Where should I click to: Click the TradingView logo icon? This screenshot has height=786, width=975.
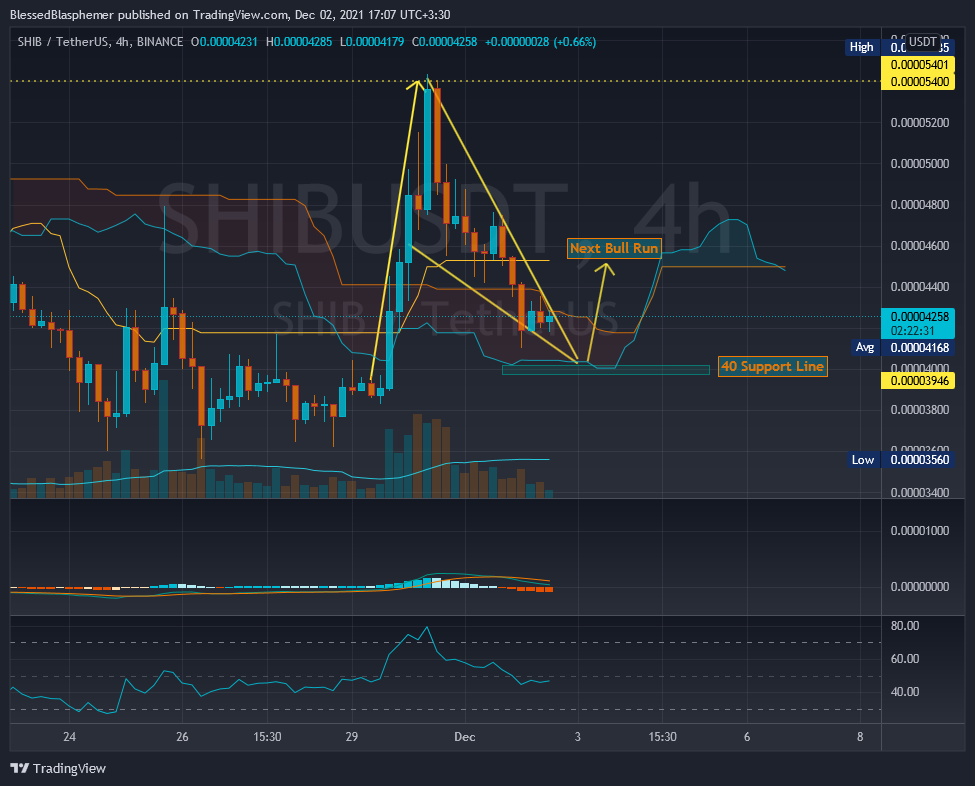click(x=20, y=768)
